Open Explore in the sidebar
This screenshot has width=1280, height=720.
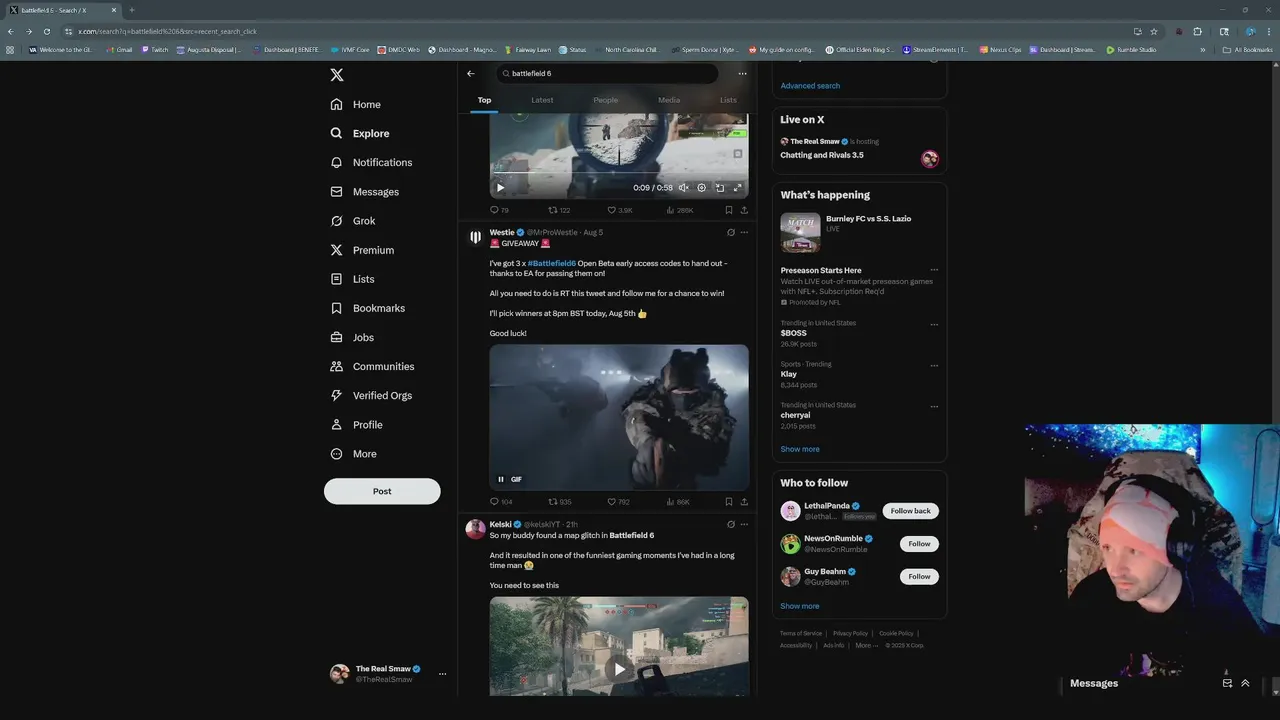360,133
